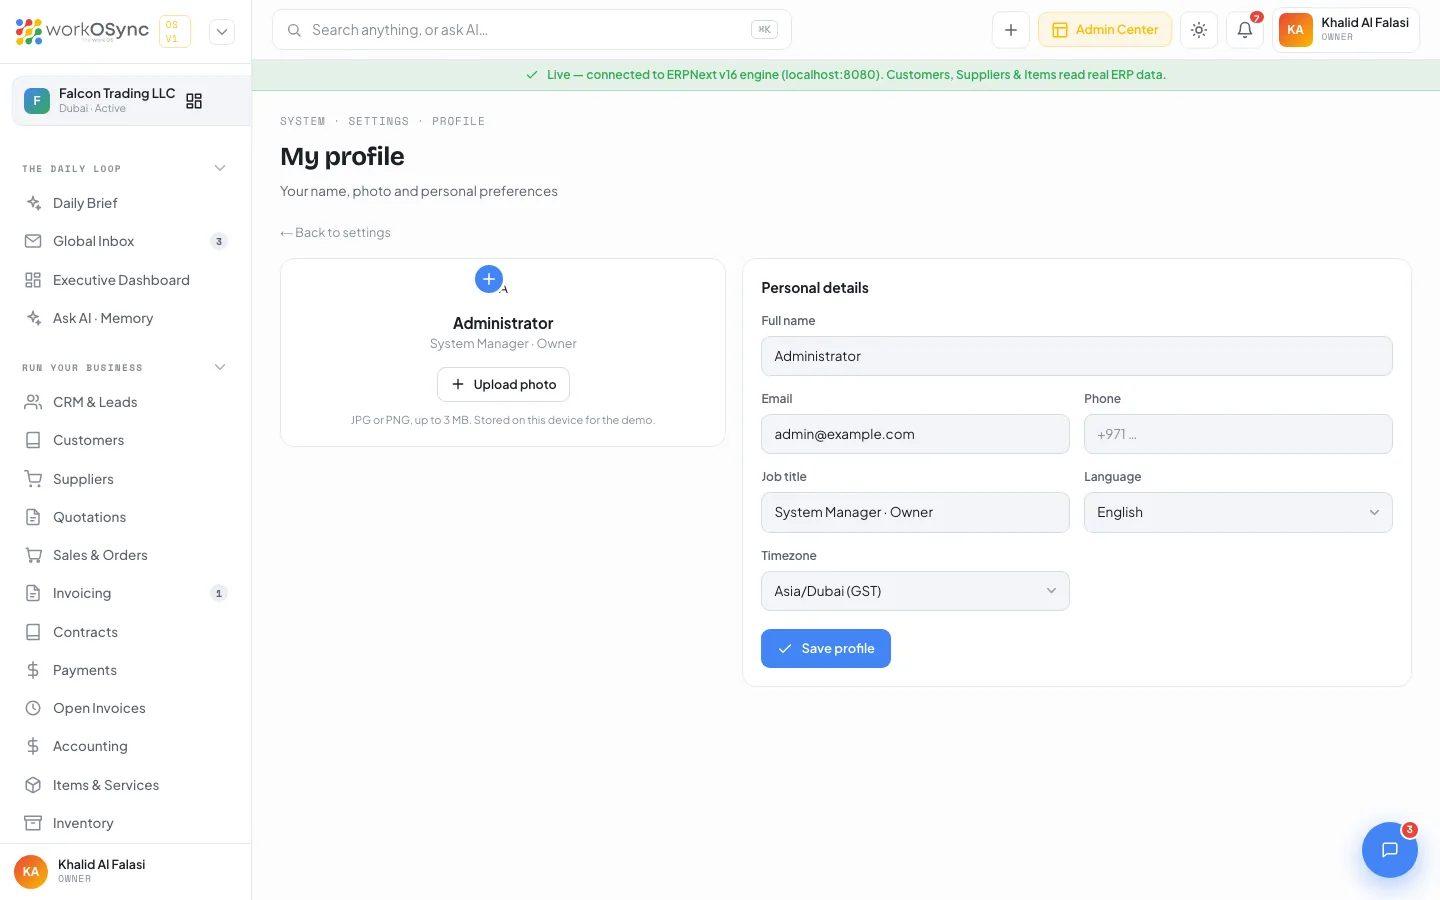Click the plus quick-create icon in top bar
The width and height of the screenshot is (1440, 900).
pos(1011,30)
